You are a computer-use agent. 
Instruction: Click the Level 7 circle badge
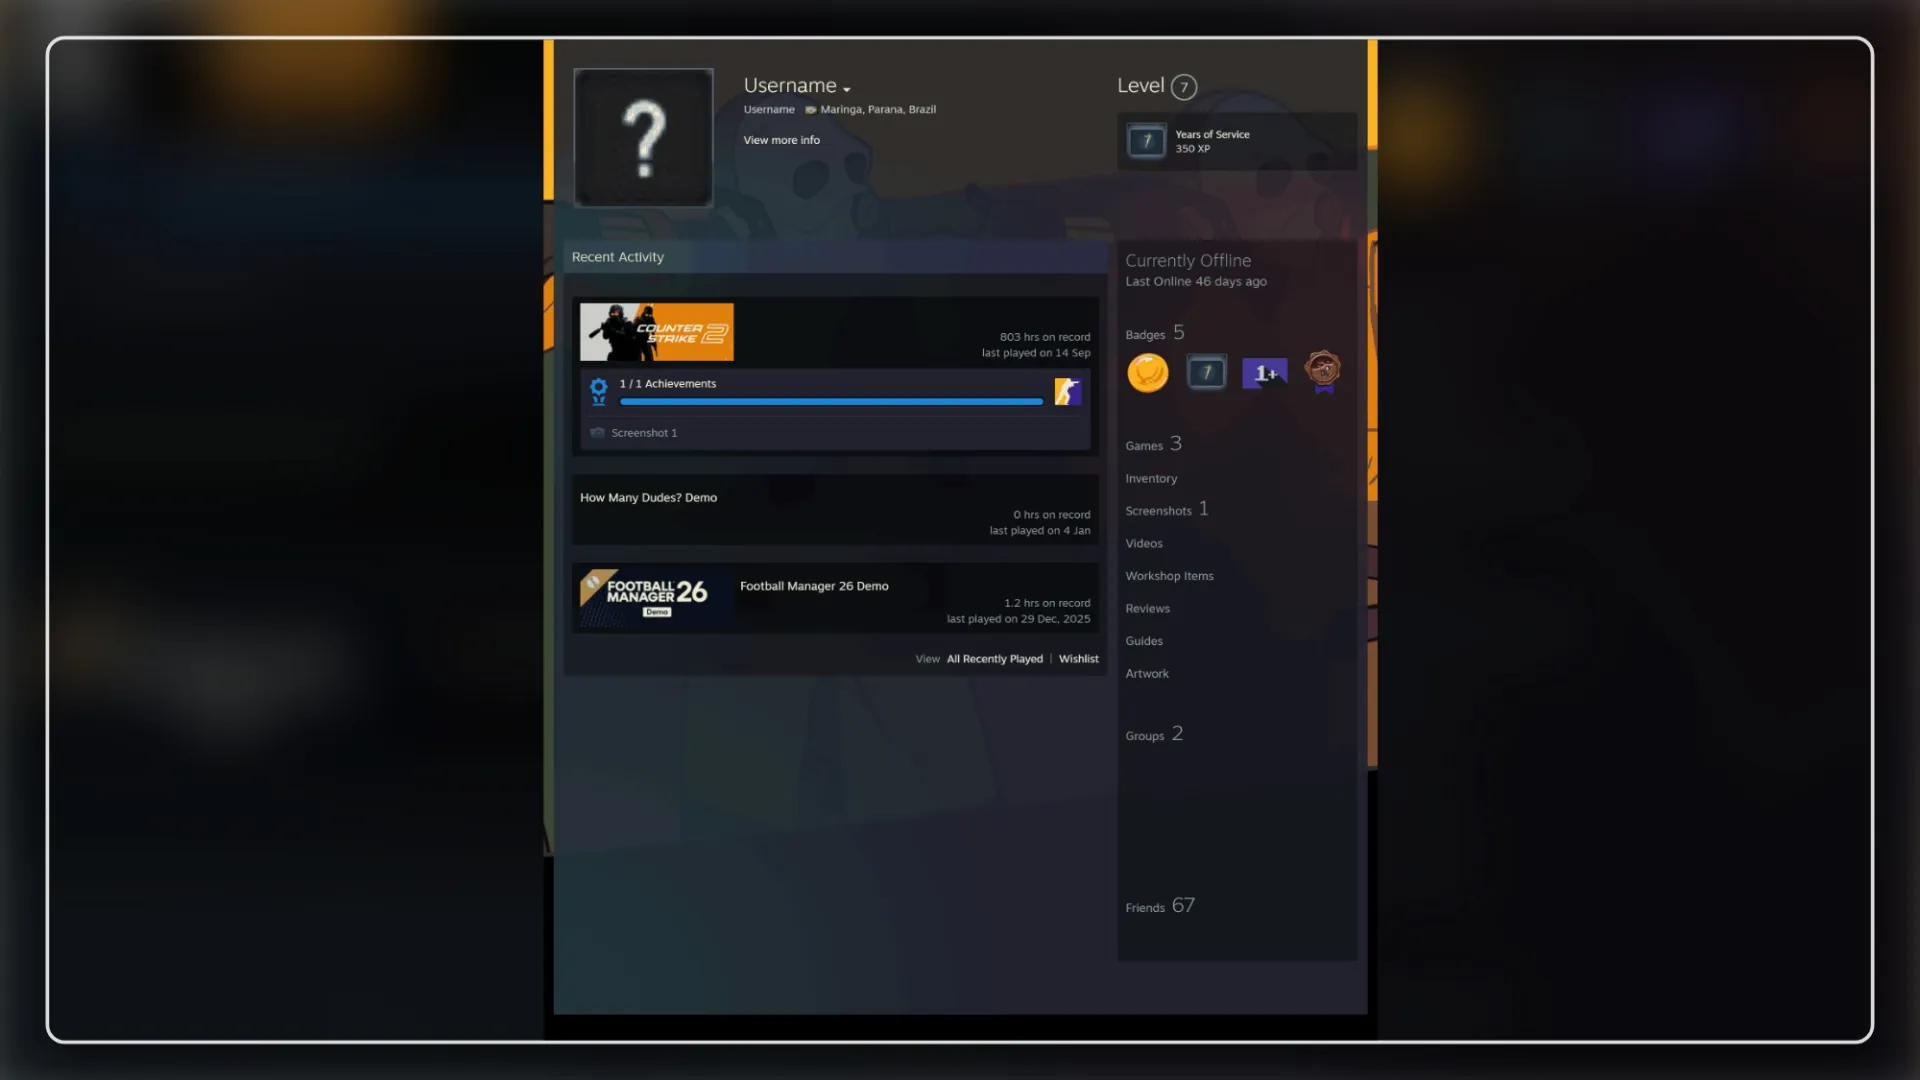click(1184, 87)
